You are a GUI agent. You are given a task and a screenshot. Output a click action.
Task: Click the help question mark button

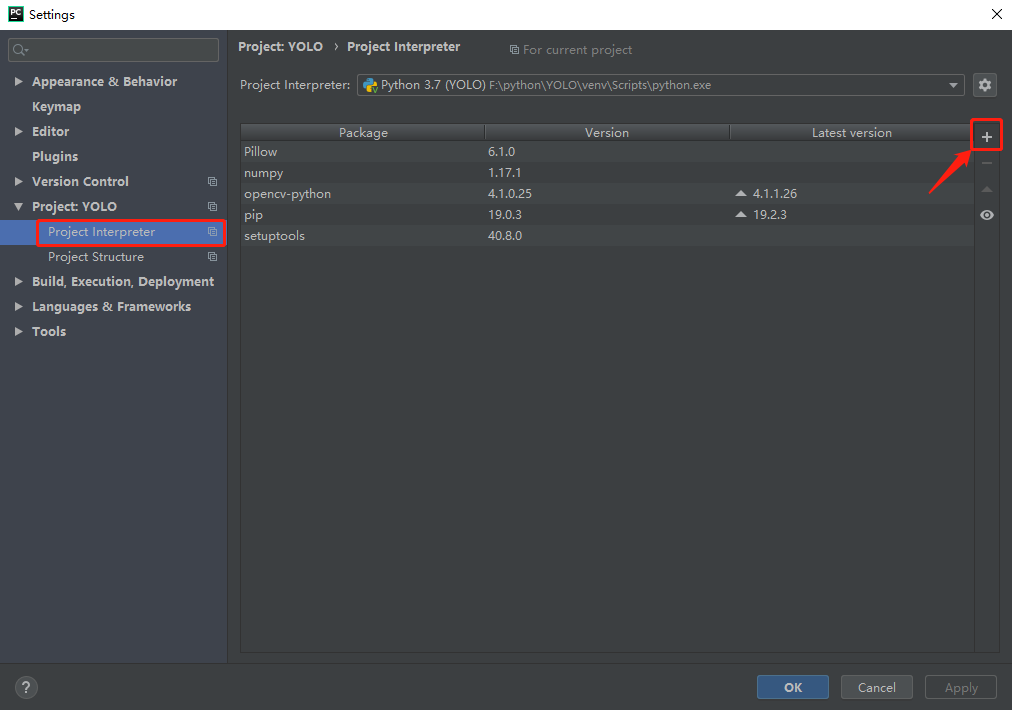tap(26, 687)
